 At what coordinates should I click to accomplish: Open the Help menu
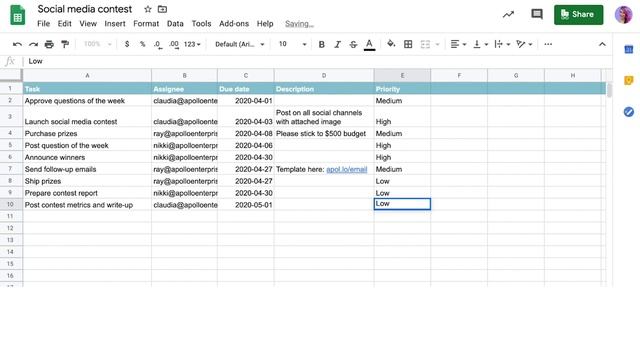[265, 24]
